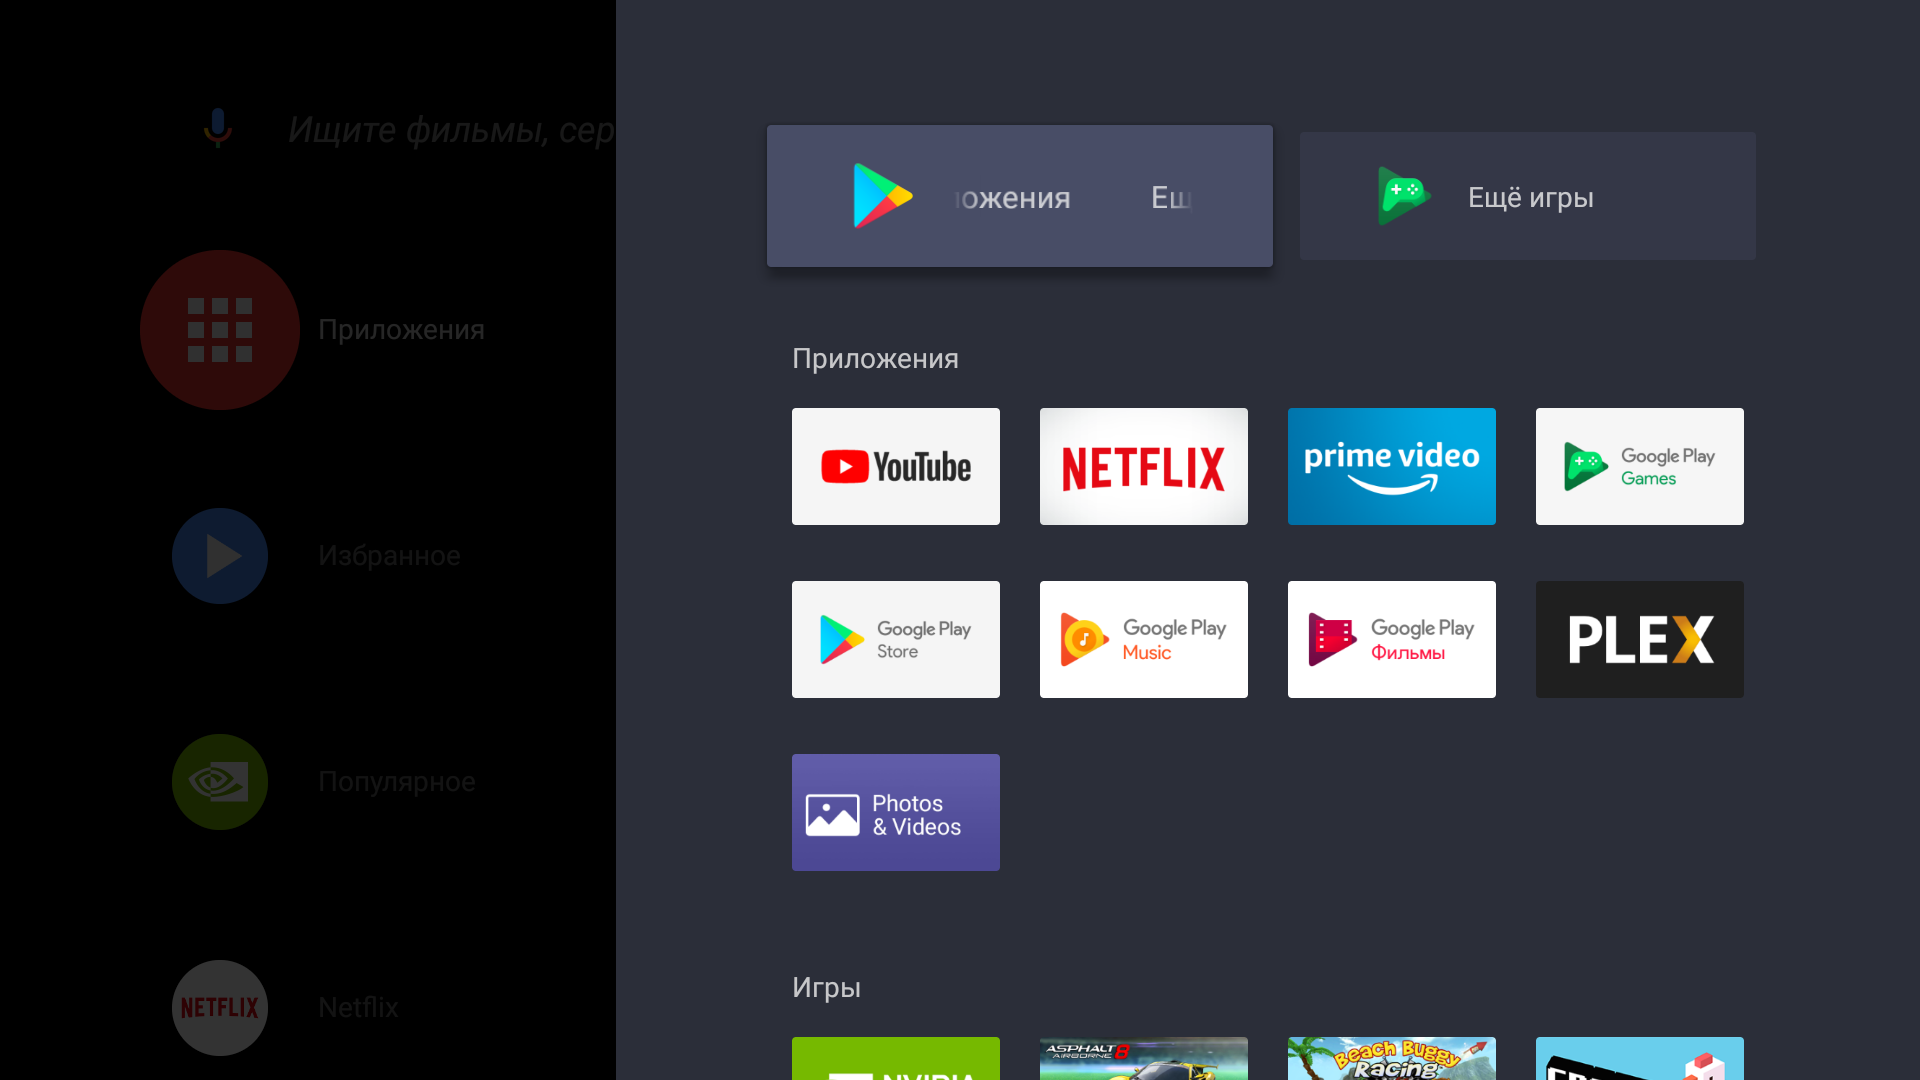
Task: Open the Prime Video app
Action: pyautogui.click(x=1391, y=466)
